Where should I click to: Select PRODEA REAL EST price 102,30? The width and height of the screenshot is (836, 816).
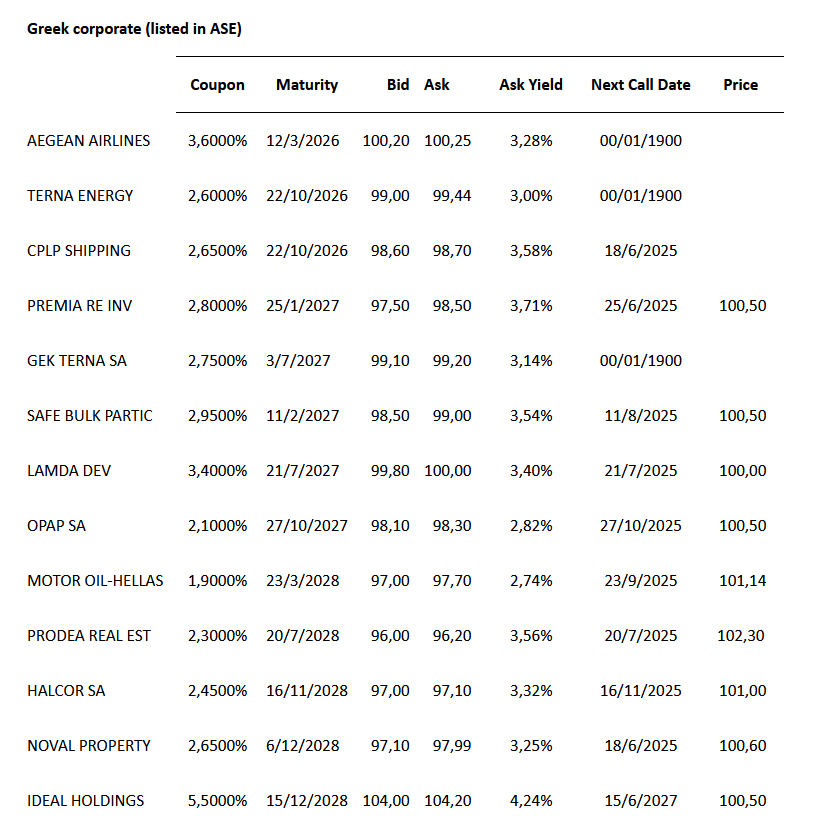(x=742, y=636)
